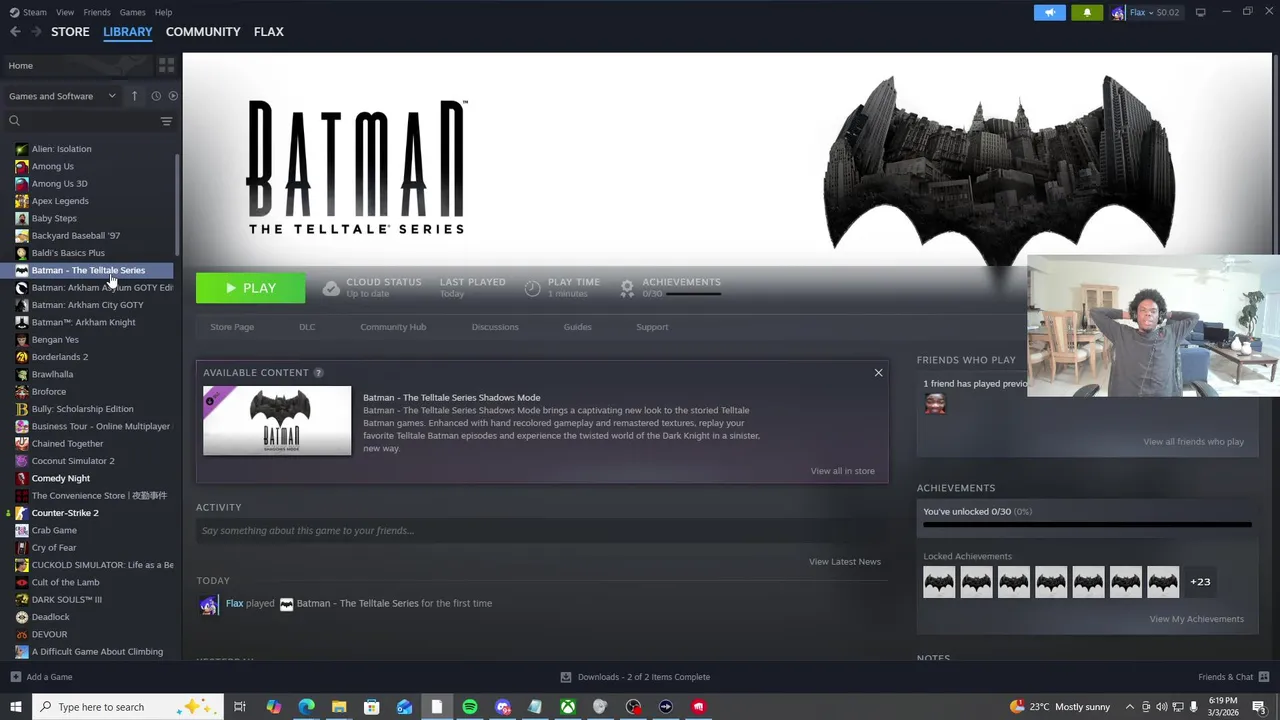Open the Friends menu
Screen dimensions: 1280x720
tap(97, 12)
